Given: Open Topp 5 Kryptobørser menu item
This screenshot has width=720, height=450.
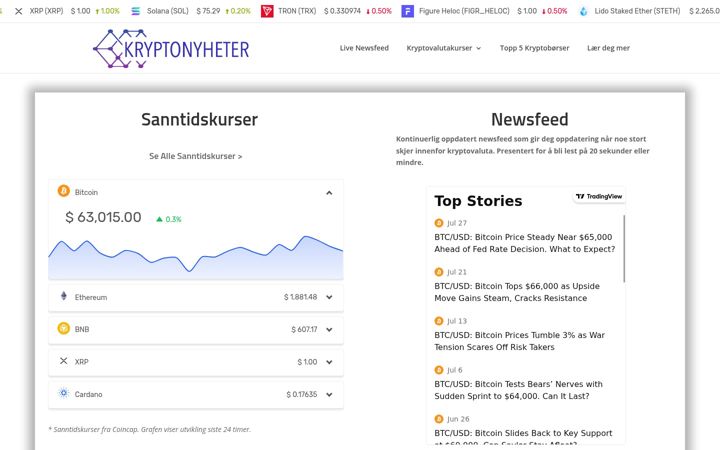Looking at the screenshot, I should pos(534,48).
